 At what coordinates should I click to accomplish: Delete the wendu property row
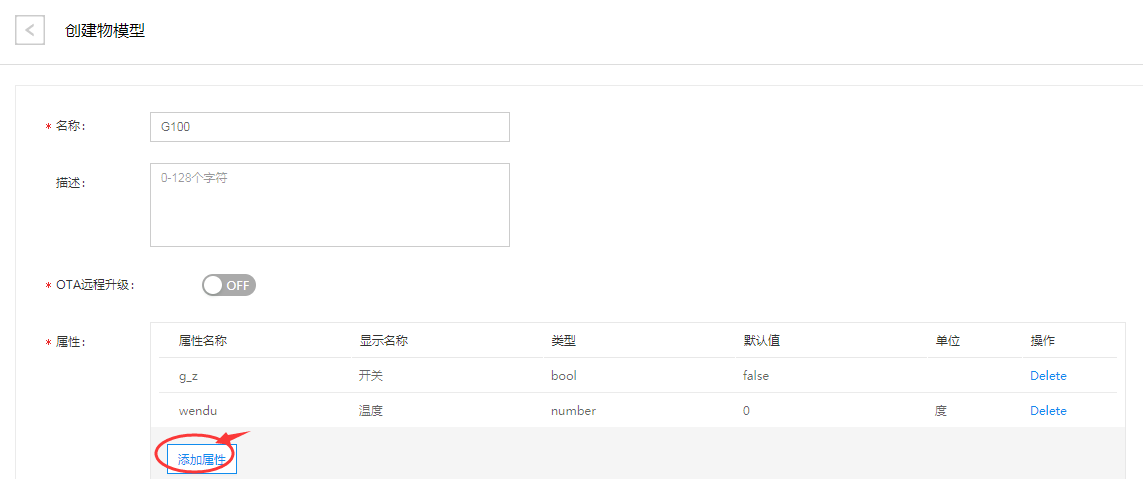[1048, 411]
